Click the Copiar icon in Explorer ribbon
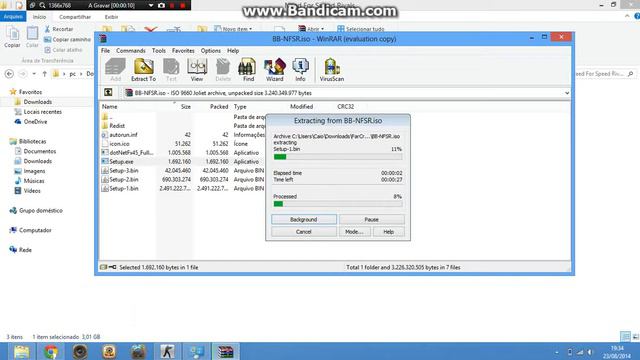Viewport: 640px width, 360px height. pos(12,37)
